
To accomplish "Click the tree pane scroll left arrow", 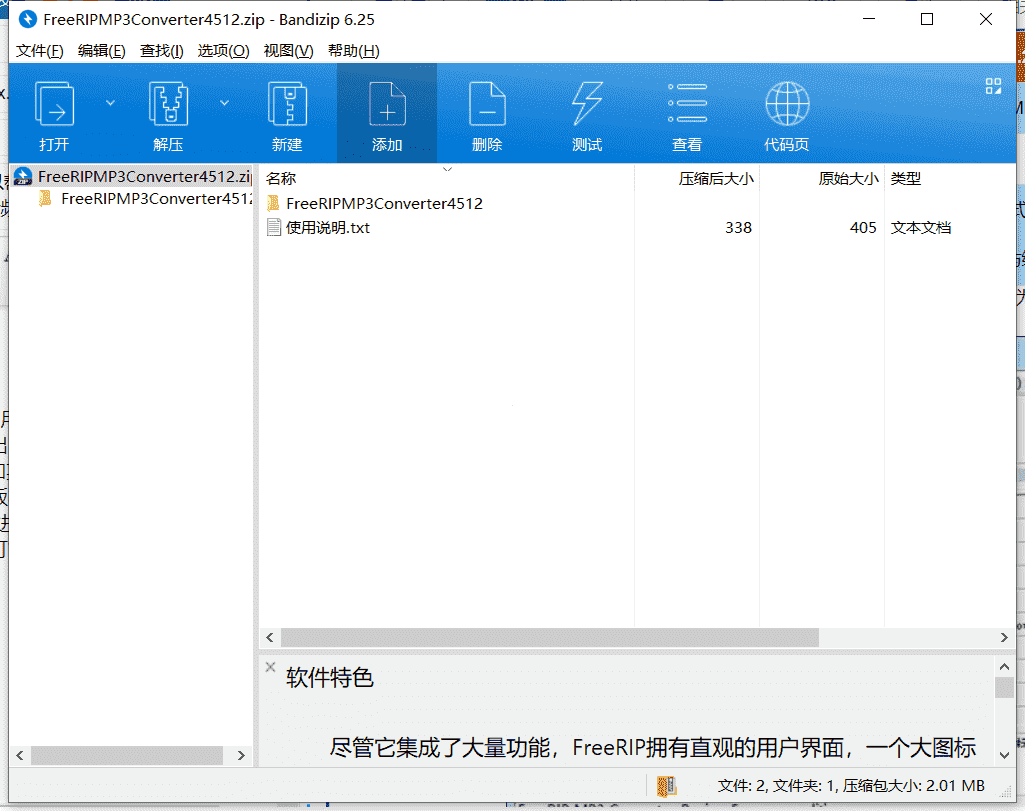I will click(x=20, y=755).
